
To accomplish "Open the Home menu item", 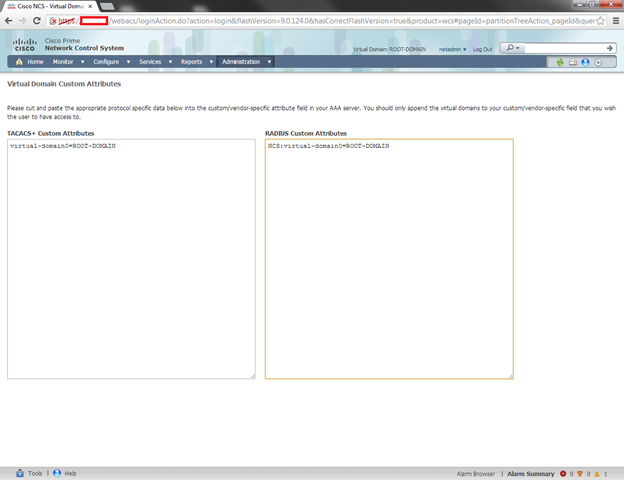I will point(35,62).
